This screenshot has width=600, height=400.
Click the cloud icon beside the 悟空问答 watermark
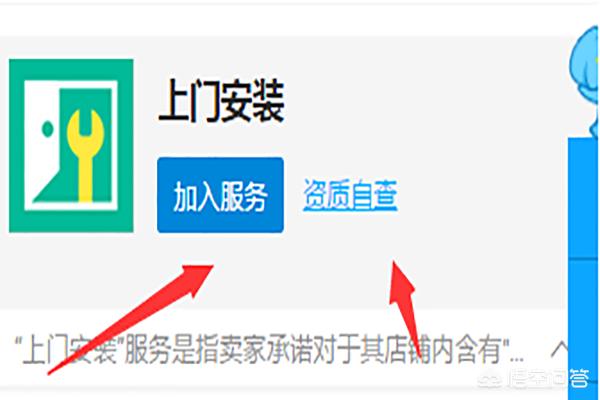click(491, 380)
